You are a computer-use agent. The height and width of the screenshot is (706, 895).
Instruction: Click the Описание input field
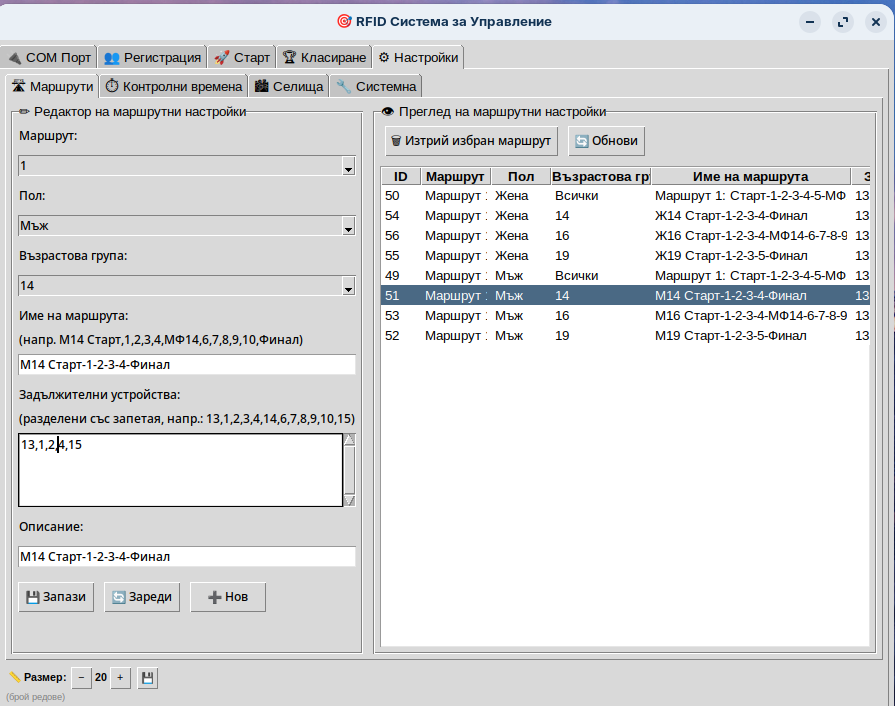tap(187, 556)
